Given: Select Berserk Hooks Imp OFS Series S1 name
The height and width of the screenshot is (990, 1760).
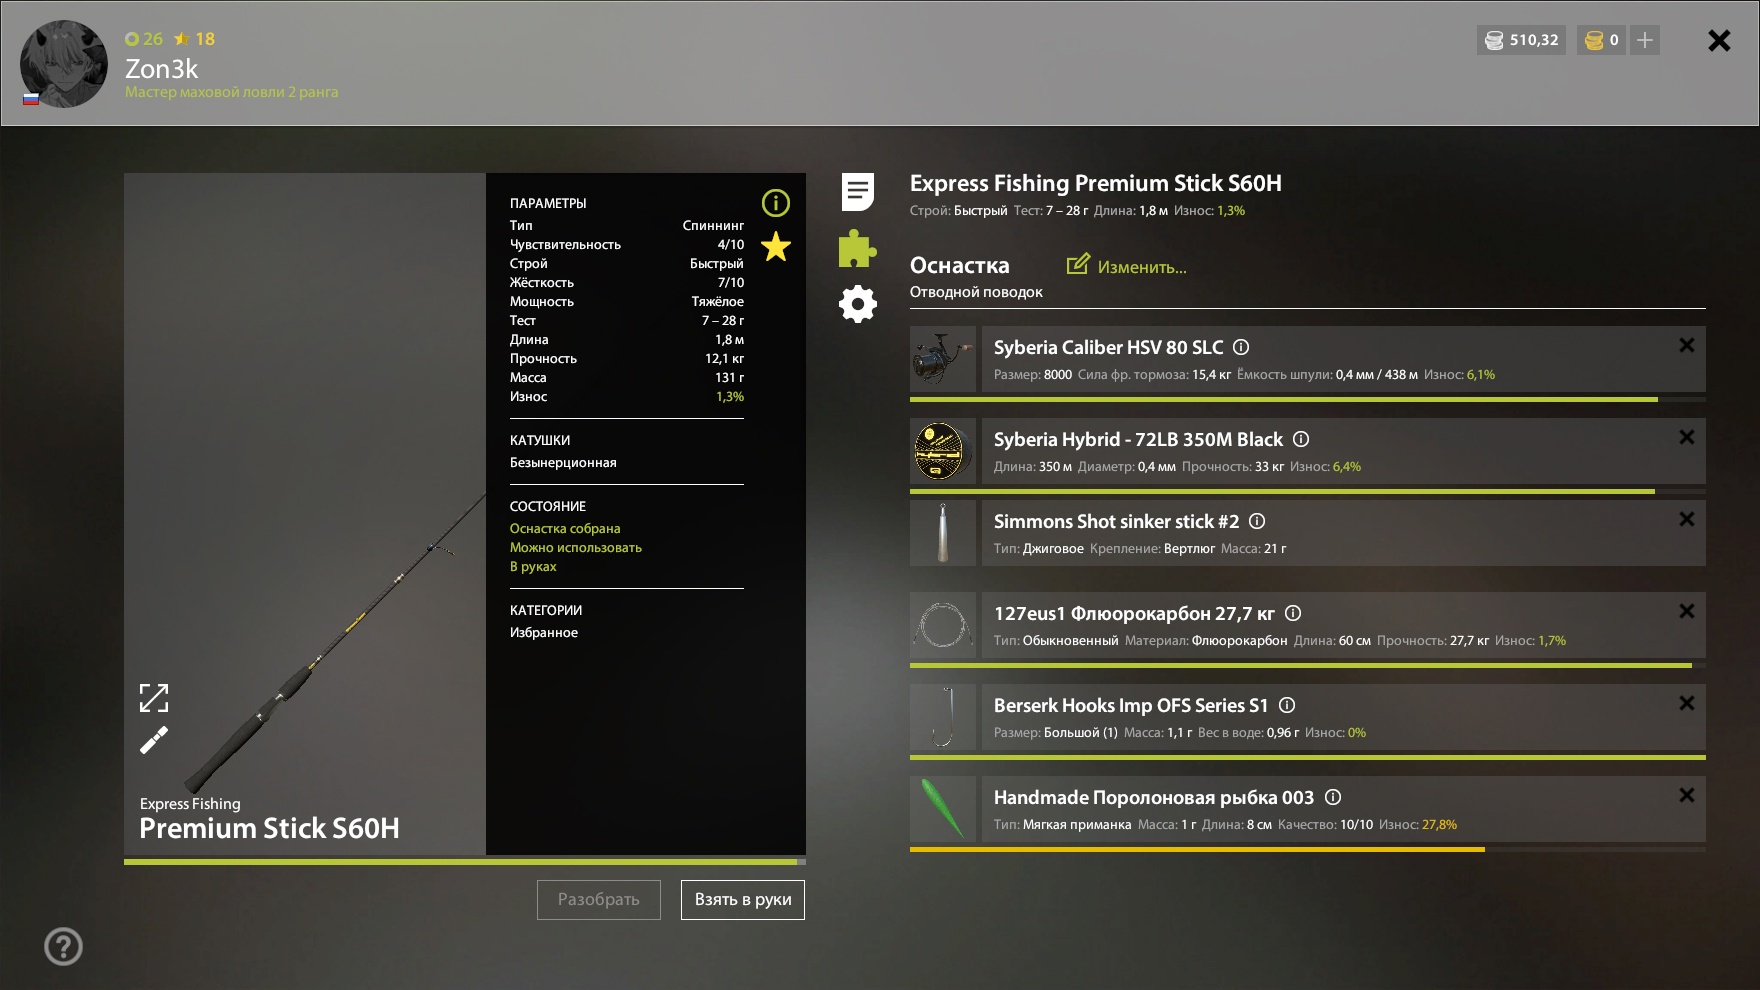Looking at the screenshot, I should point(1131,705).
